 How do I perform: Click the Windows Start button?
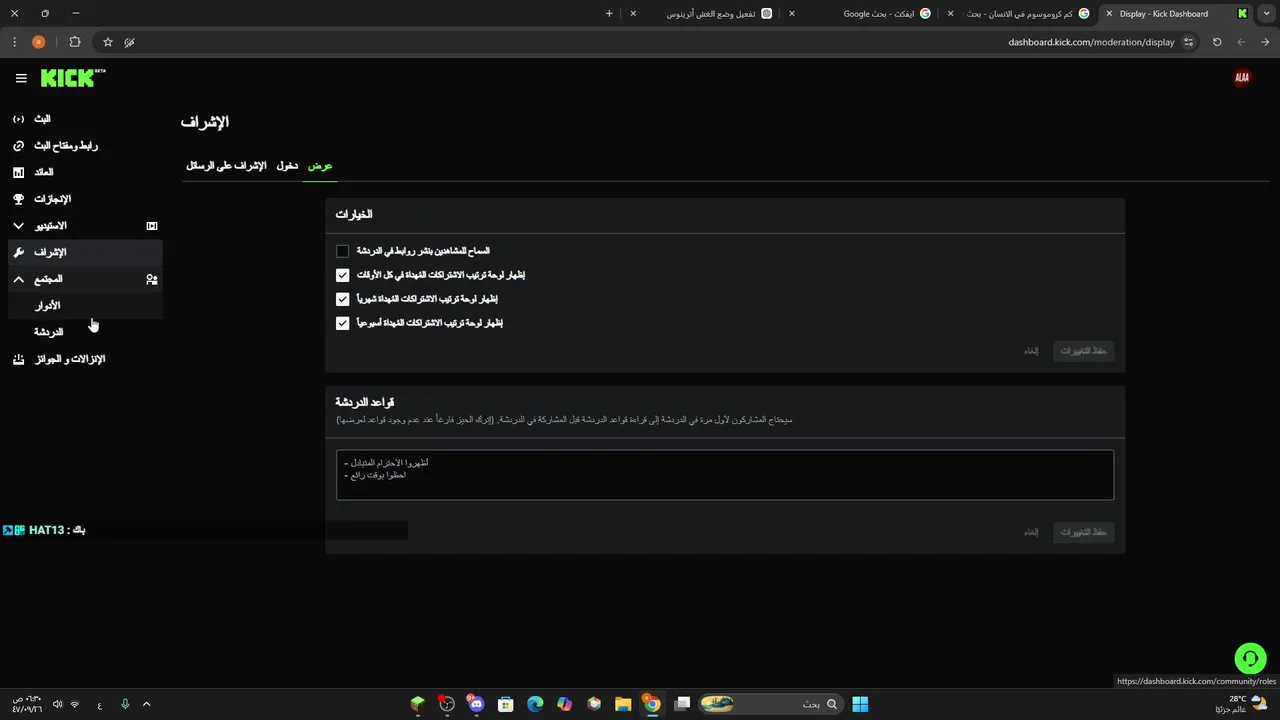860,704
